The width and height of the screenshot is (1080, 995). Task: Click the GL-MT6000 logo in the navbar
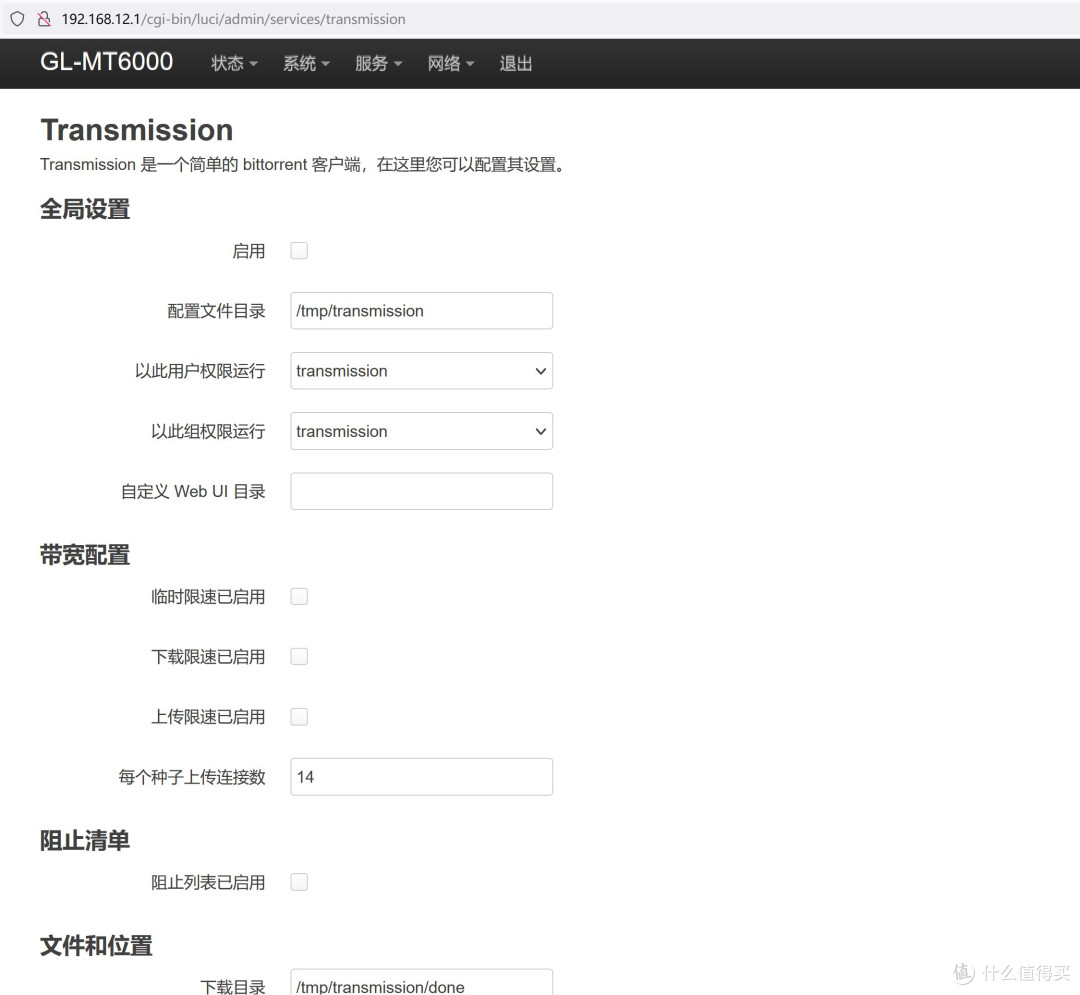point(106,61)
